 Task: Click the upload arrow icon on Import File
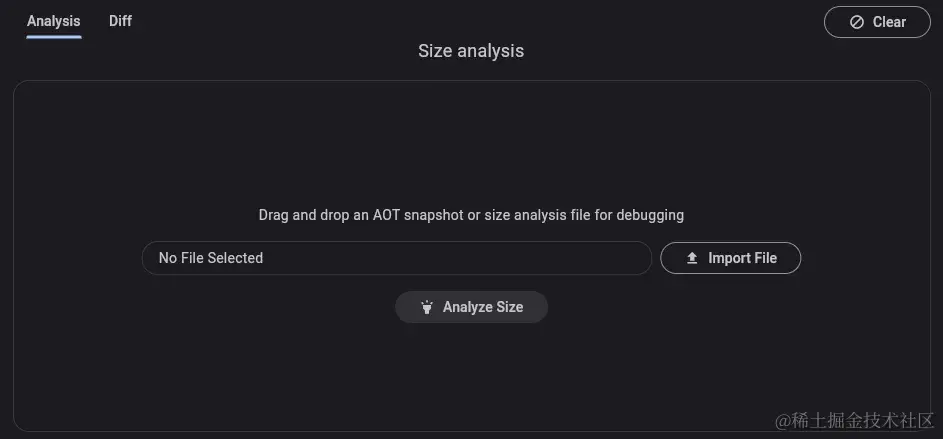point(692,258)
